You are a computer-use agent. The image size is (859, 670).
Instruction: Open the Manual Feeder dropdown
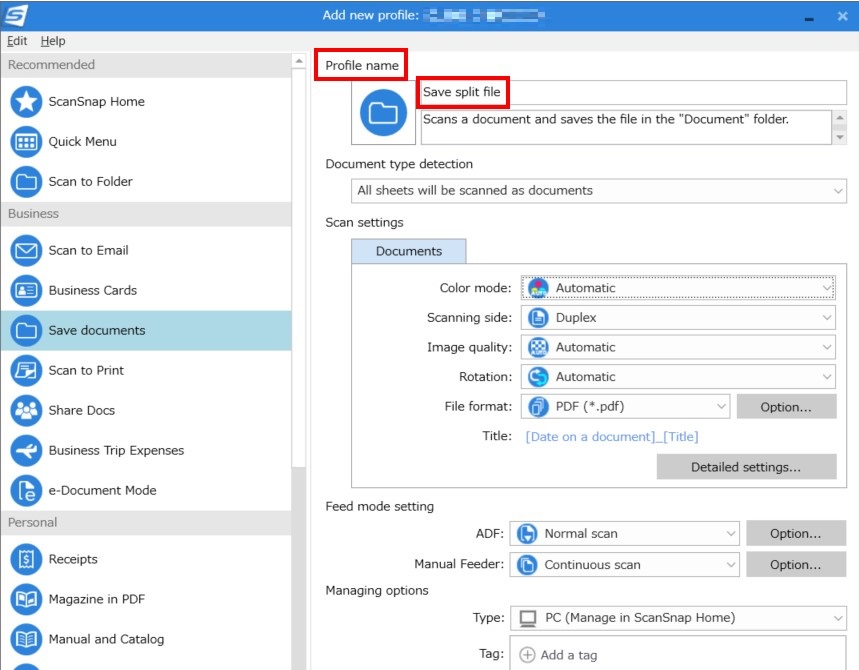click(x=625, y=565)
